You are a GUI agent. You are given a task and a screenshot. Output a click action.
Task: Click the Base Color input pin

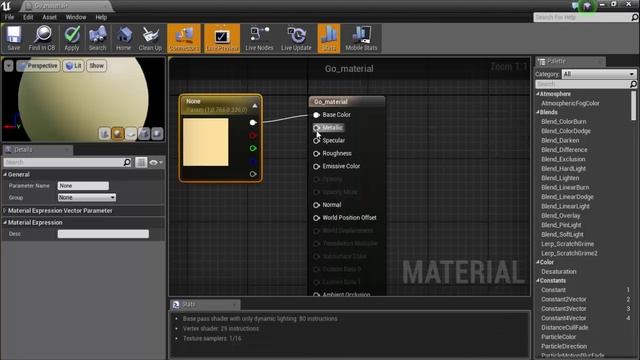click(316, 115)
